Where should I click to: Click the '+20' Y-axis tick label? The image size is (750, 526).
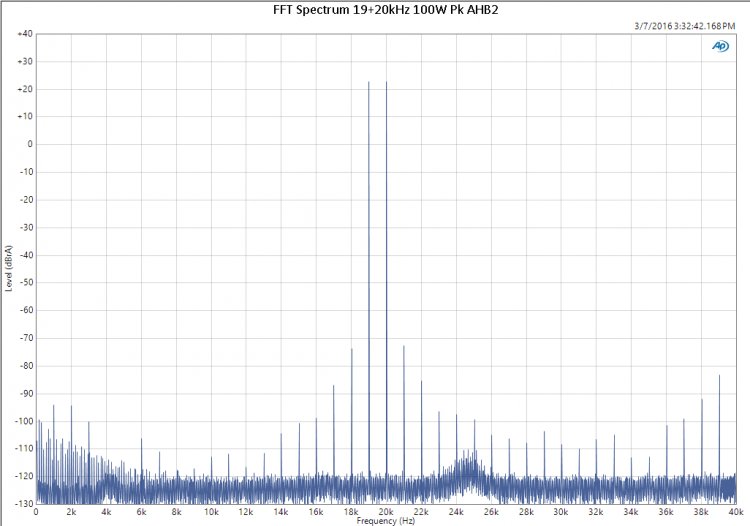pyautogui.click(x=25, y=89)
